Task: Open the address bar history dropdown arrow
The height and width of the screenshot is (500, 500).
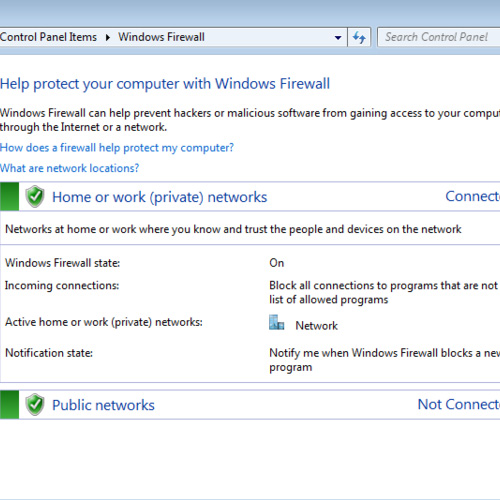Action: tap(338, 37)
